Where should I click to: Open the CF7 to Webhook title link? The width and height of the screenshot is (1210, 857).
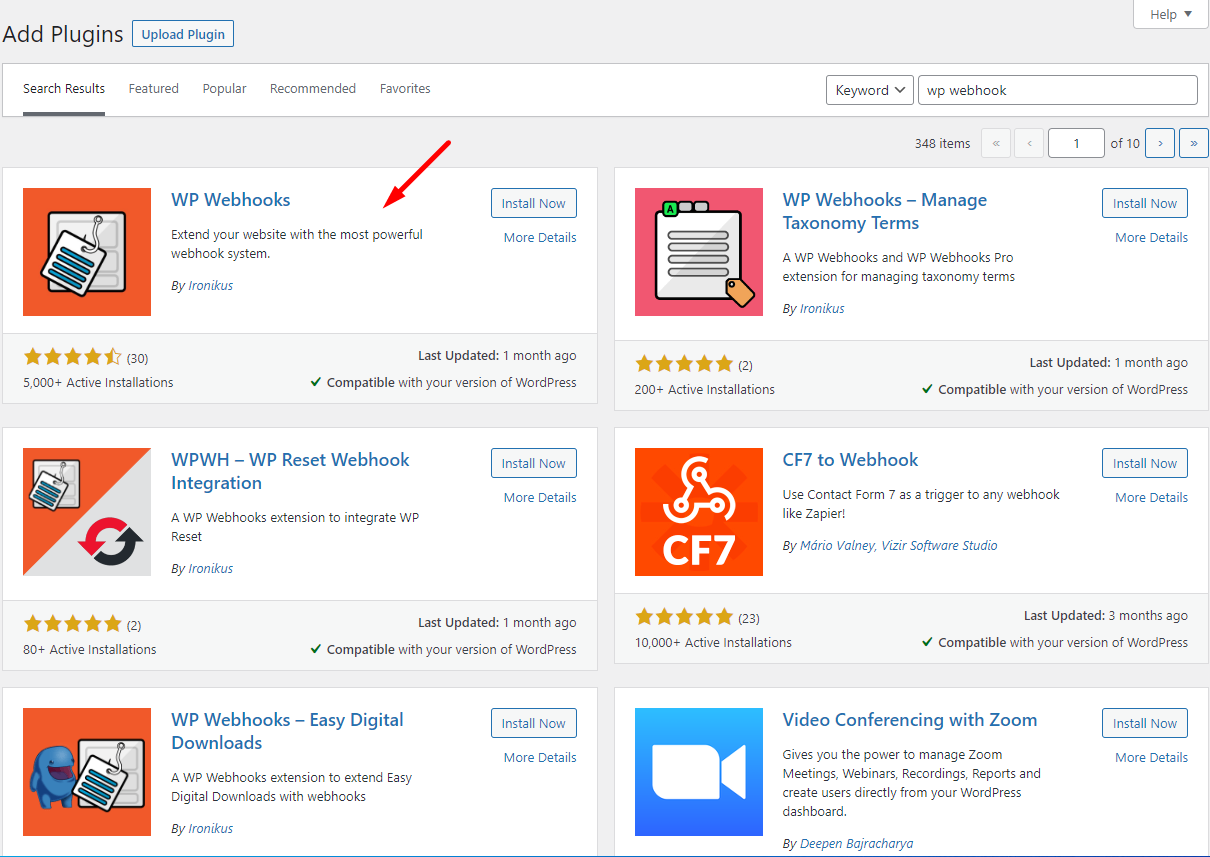pos(851,460)
